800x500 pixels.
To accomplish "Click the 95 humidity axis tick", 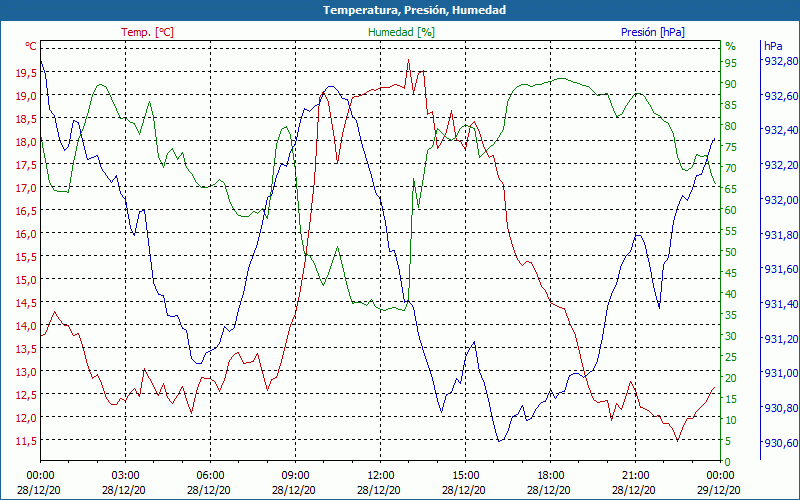I will 731,63.
